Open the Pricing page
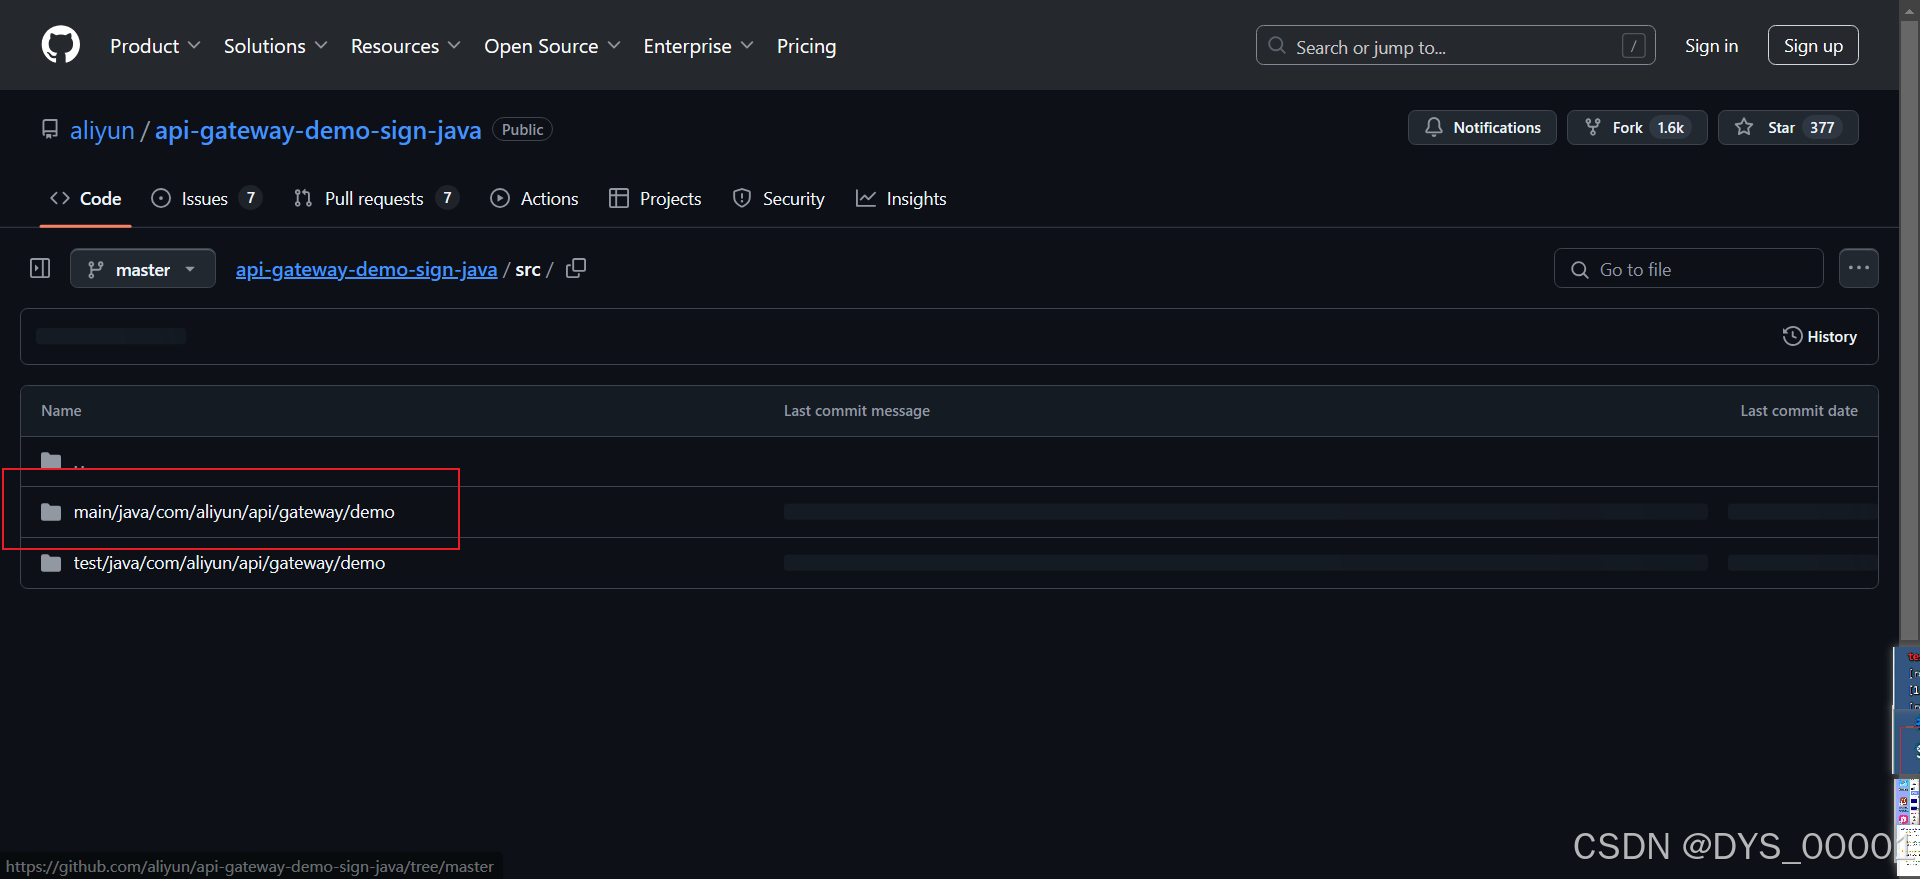 (x=806, y=46)
